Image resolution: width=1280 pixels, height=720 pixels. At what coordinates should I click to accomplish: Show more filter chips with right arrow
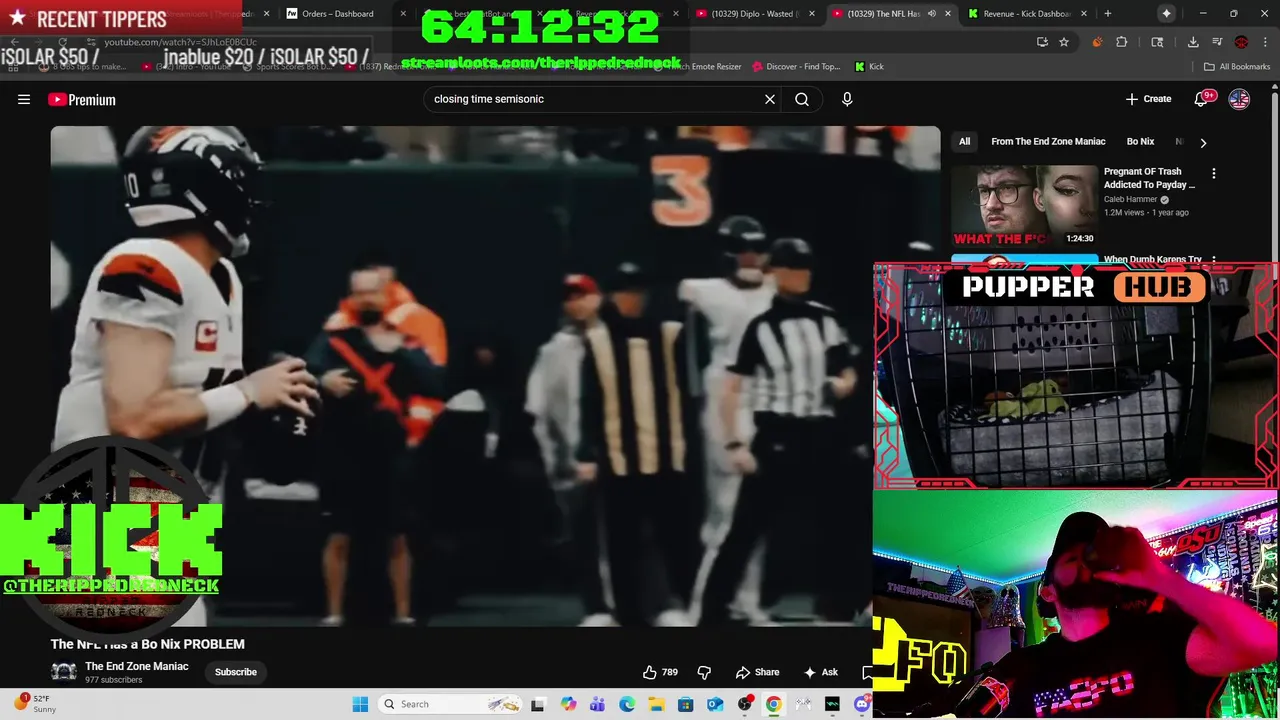pos(1203,143)
